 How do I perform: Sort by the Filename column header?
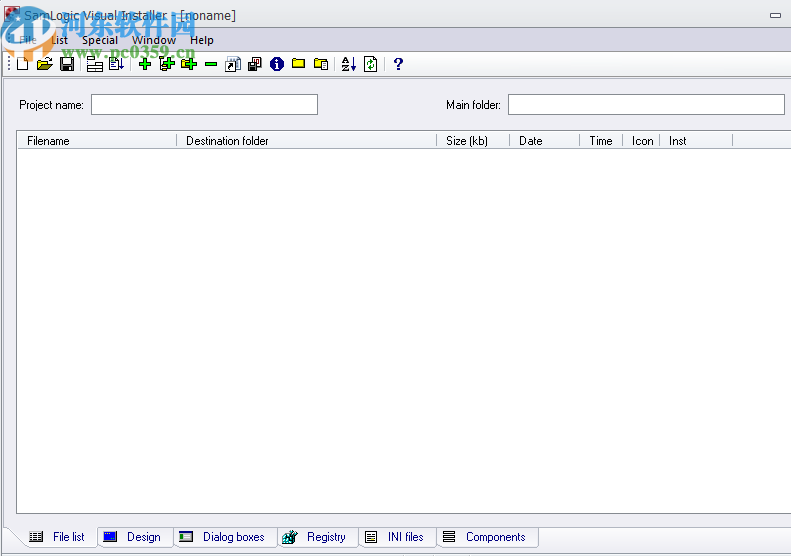pos(97,141)
